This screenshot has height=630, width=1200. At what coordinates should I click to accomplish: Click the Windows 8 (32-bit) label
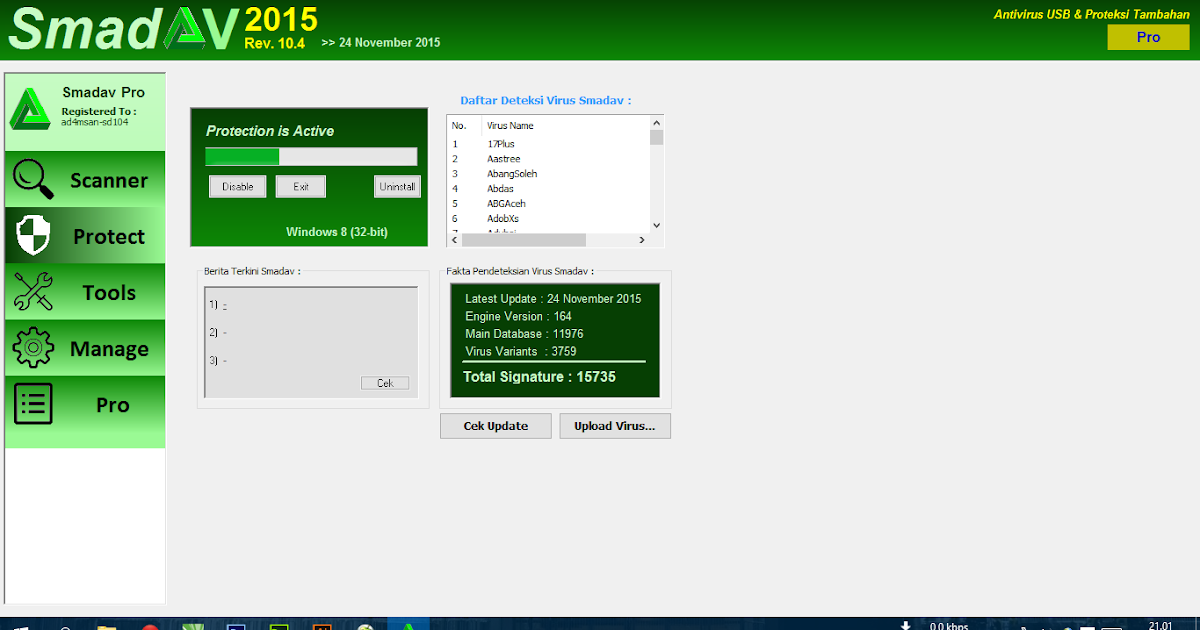pyautogui.click(x=337, y=232)
